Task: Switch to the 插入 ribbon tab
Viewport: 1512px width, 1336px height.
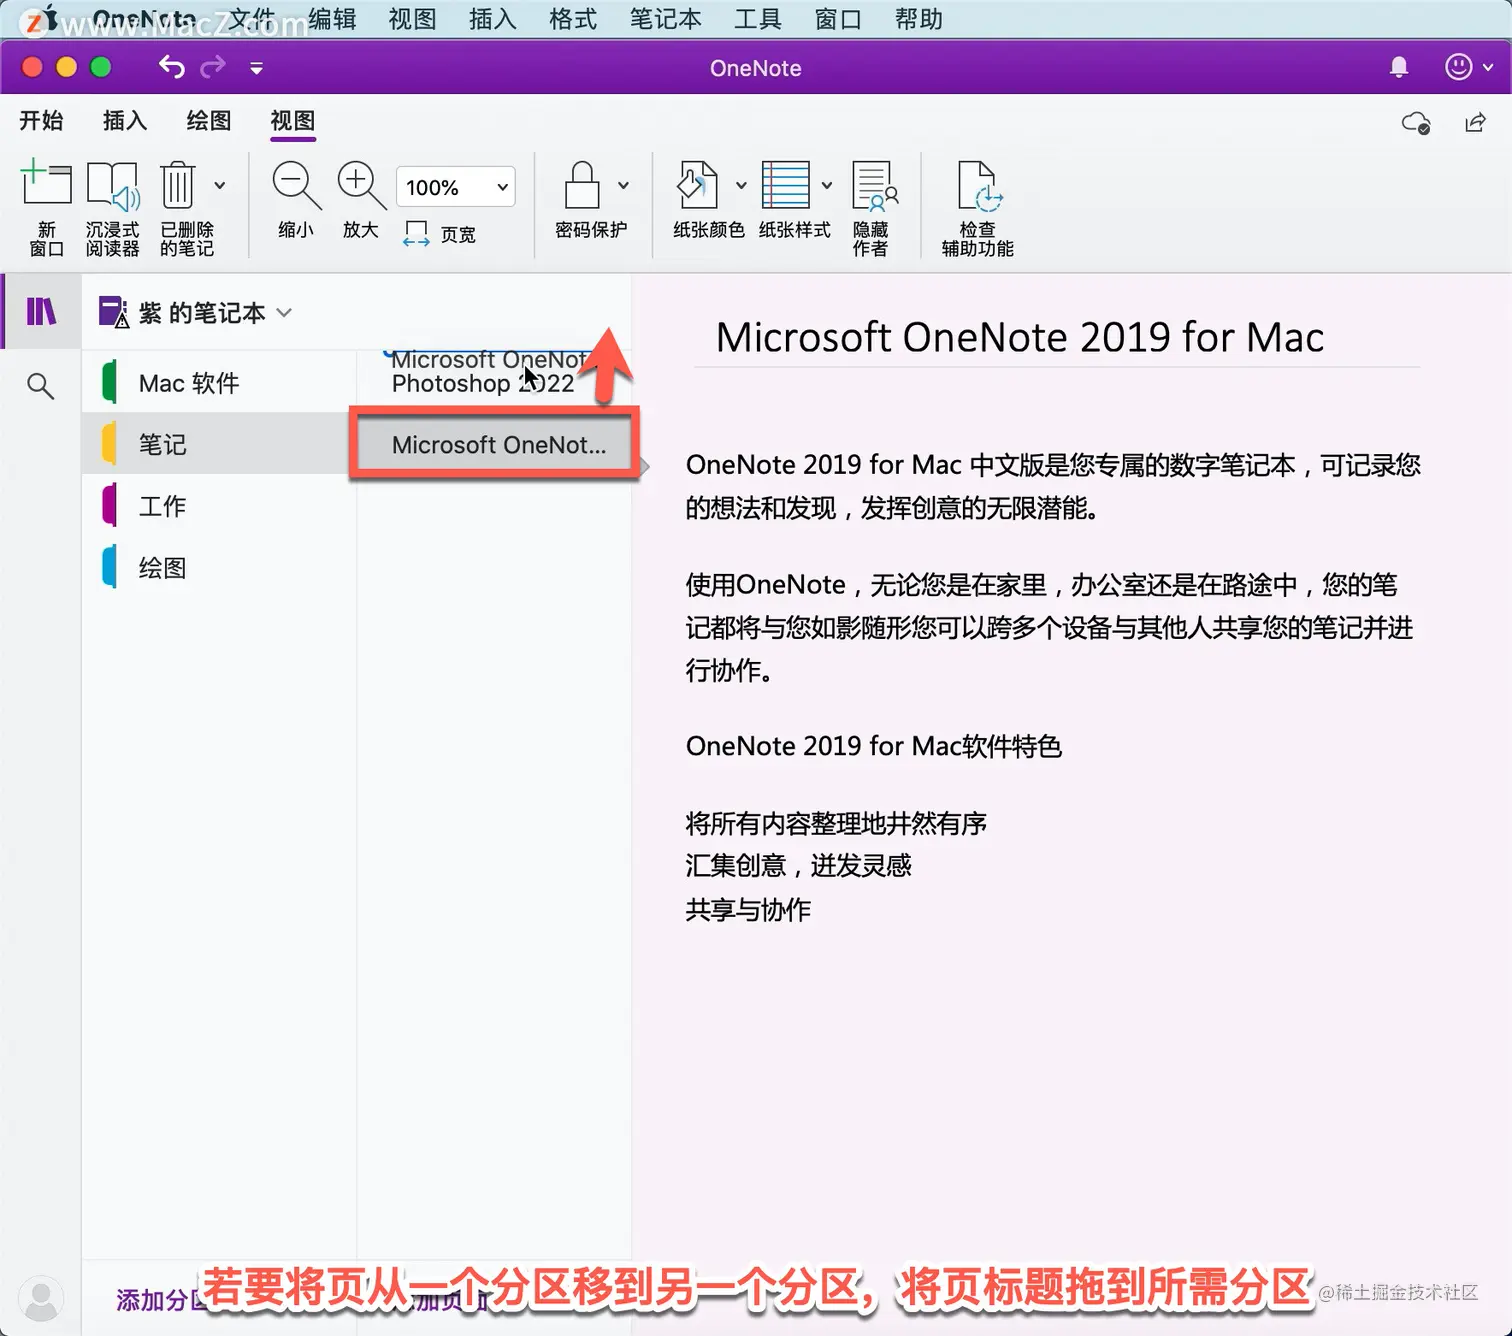Action: point(125,121)
